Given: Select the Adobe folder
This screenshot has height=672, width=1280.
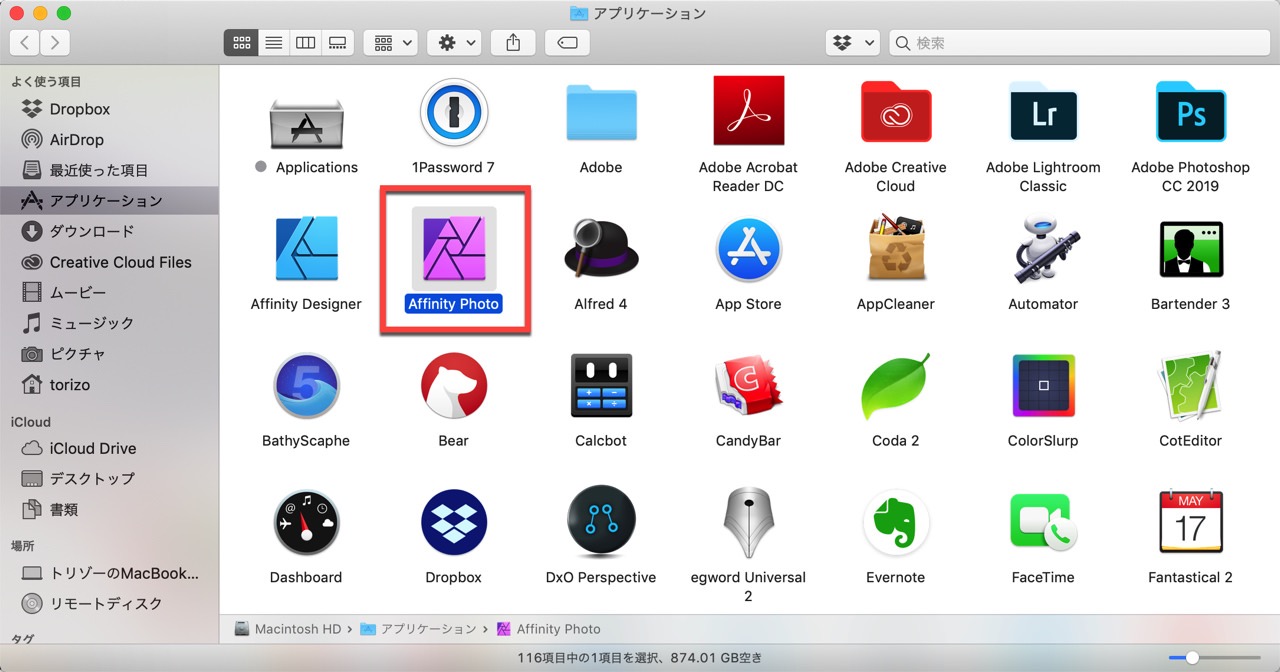Looking at the screenshot, I should pyautogui.click(x=601, y=112).
